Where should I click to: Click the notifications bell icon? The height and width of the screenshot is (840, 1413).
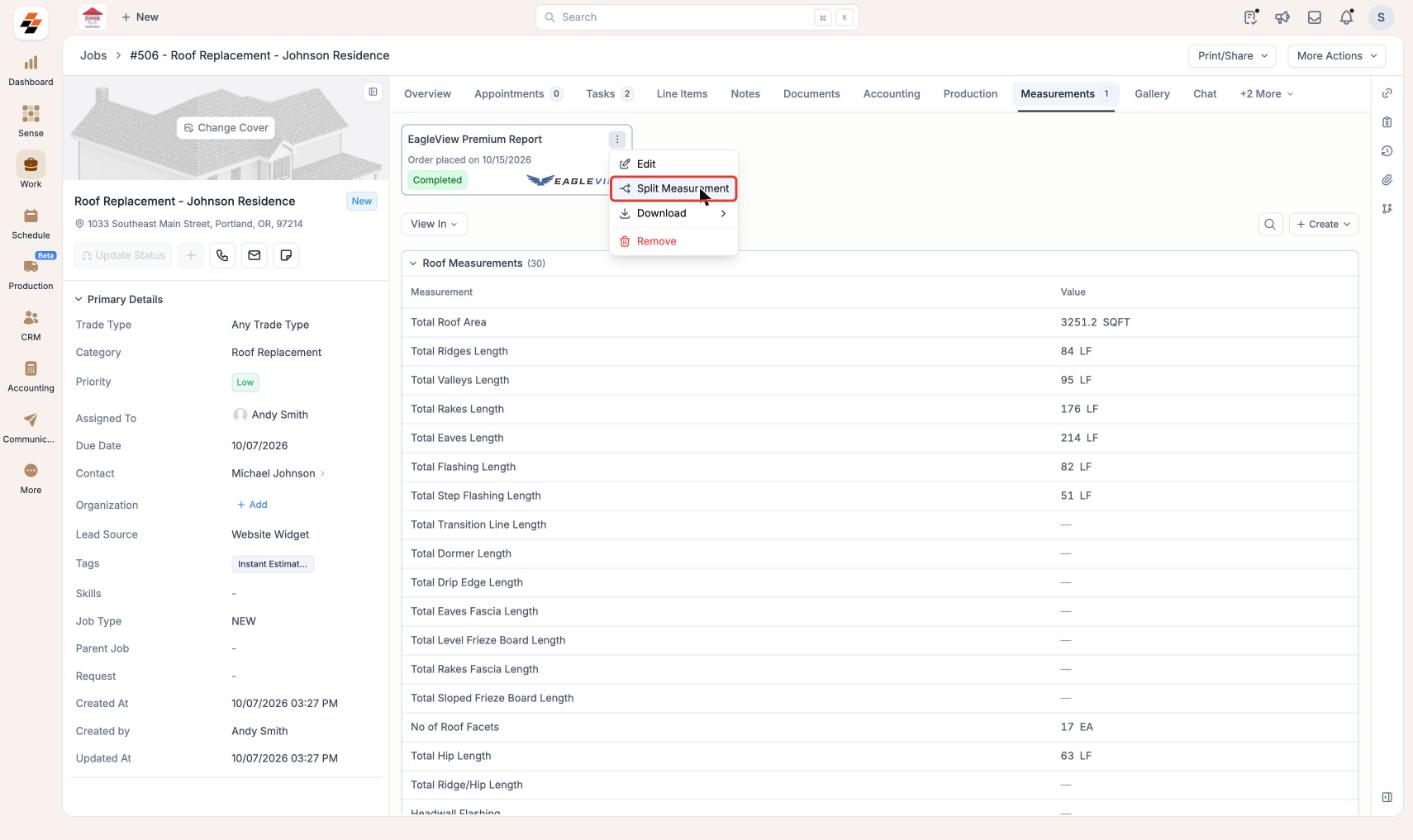pyautogui.click(x=1346, y=17)
